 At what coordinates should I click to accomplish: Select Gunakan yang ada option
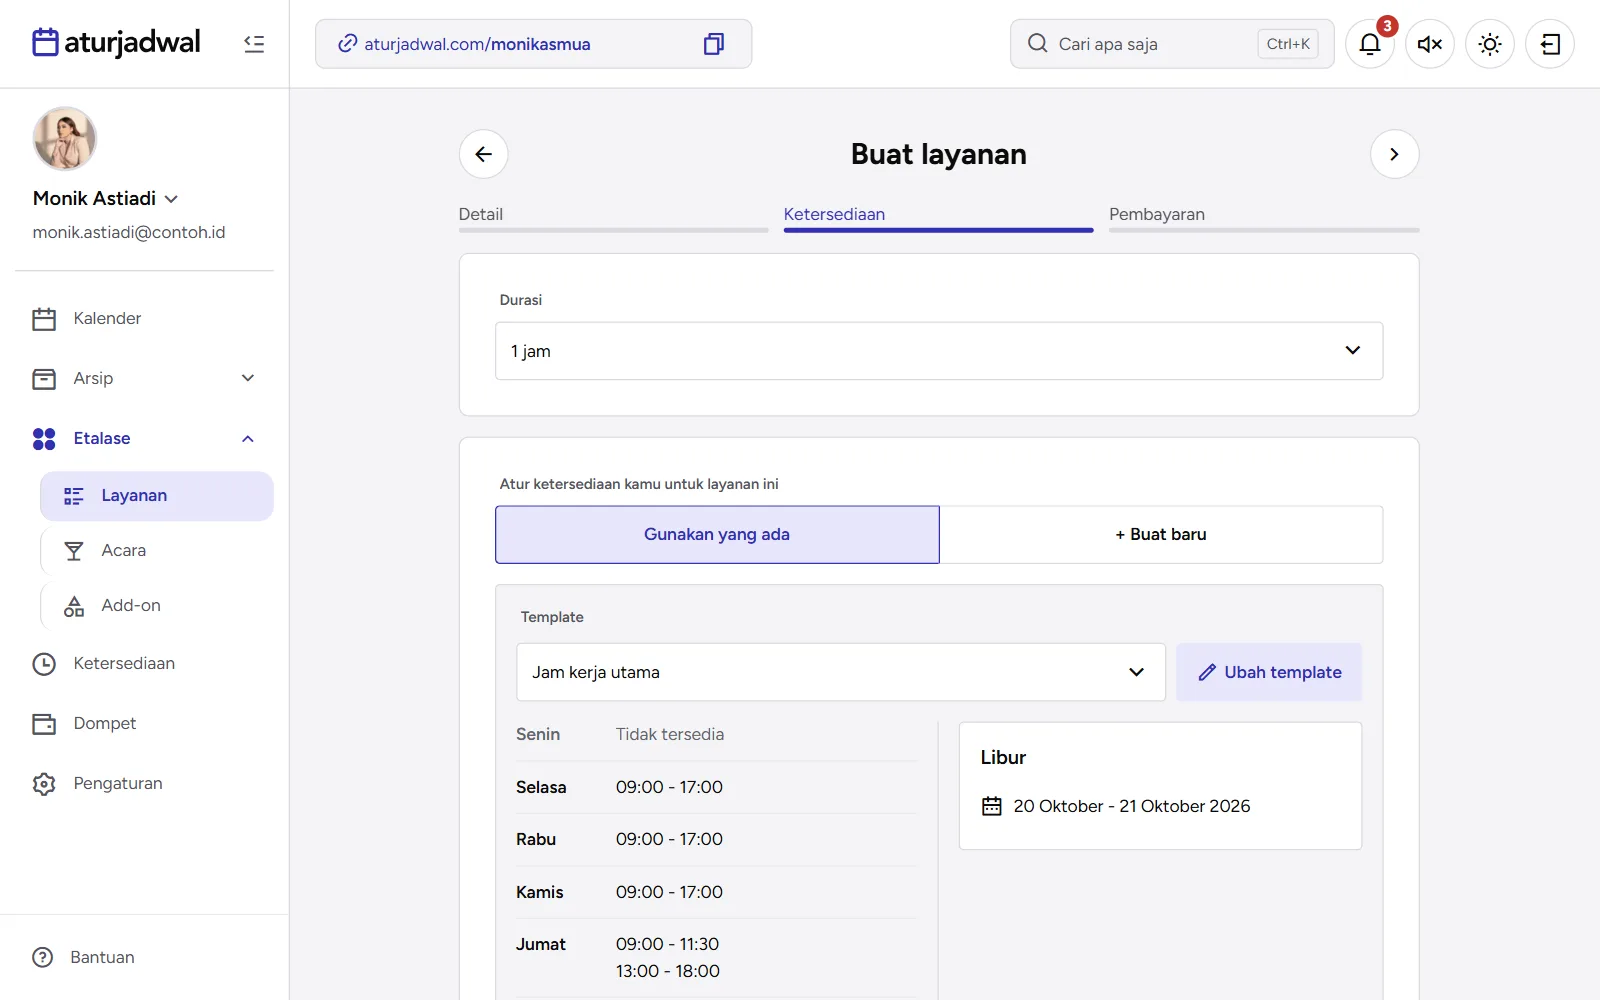(x=717, y=535)
